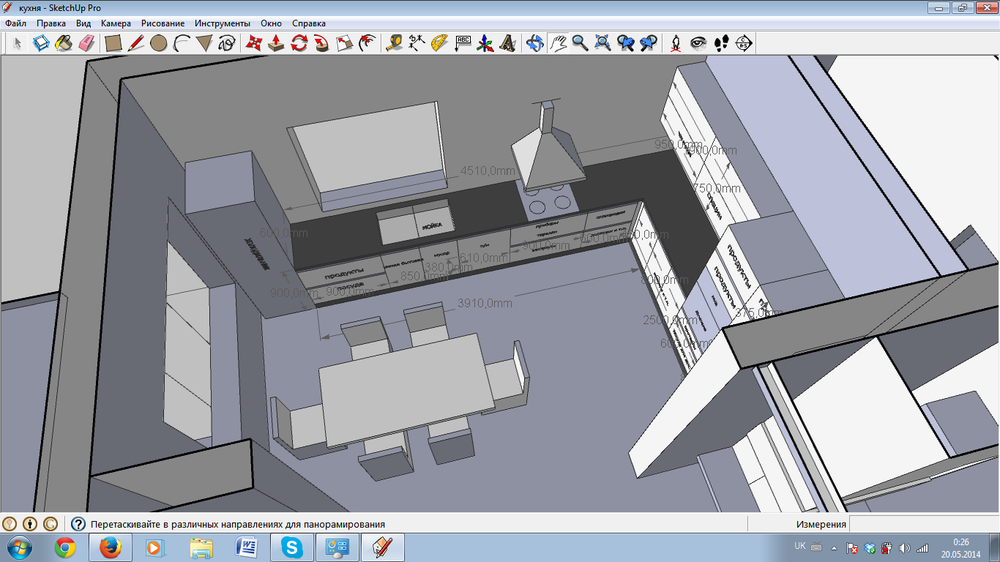Click the UK language indicator in tray
Viewport: 1000px width, 562px height.
[800, 547]
